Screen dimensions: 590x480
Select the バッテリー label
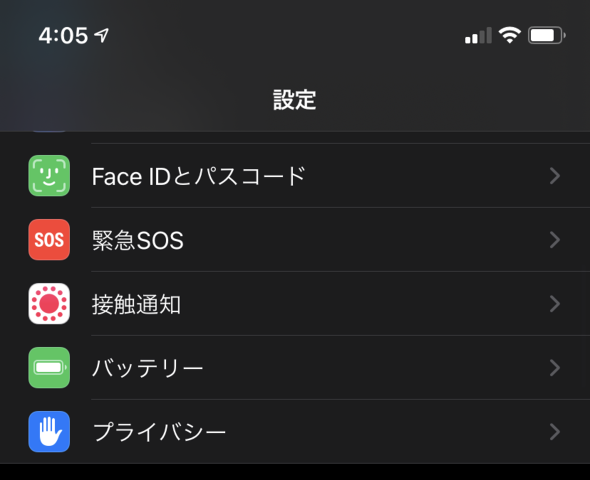(148, 368)
